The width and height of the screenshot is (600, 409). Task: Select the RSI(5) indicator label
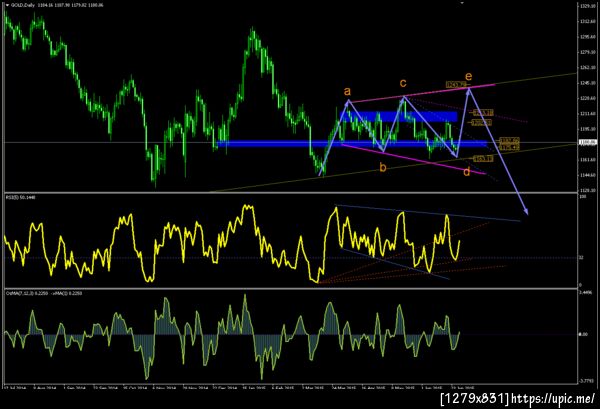(x=14, y=197)
